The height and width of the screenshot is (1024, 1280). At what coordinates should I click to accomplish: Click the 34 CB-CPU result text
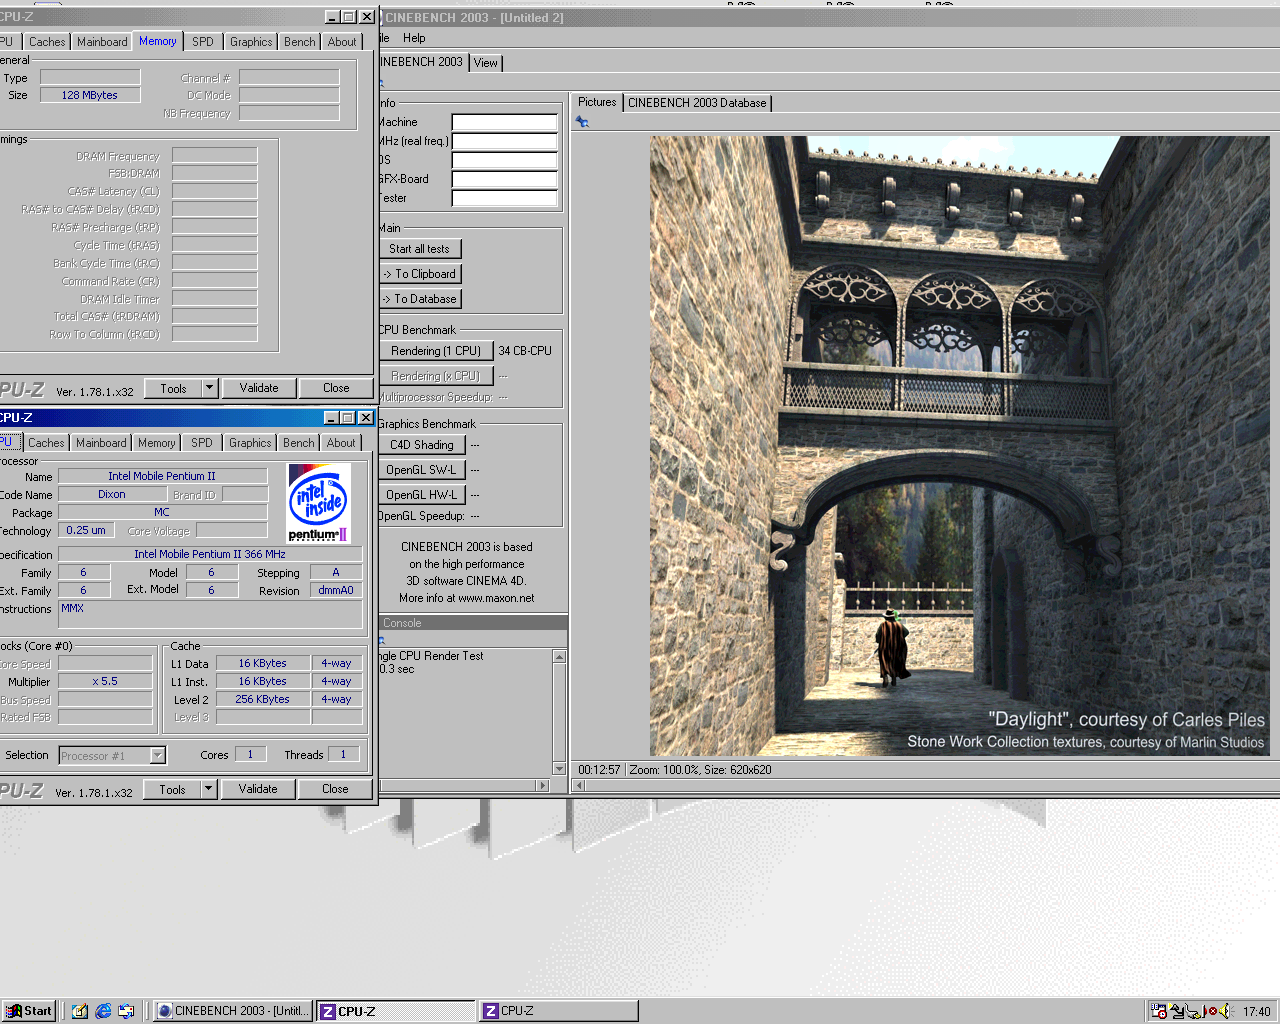click(525, 351)
